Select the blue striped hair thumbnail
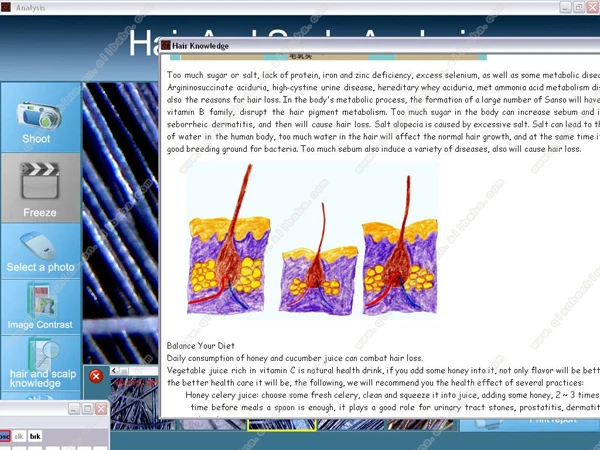Viewport: 600px width, 450px height. click(x=351, y=424)
